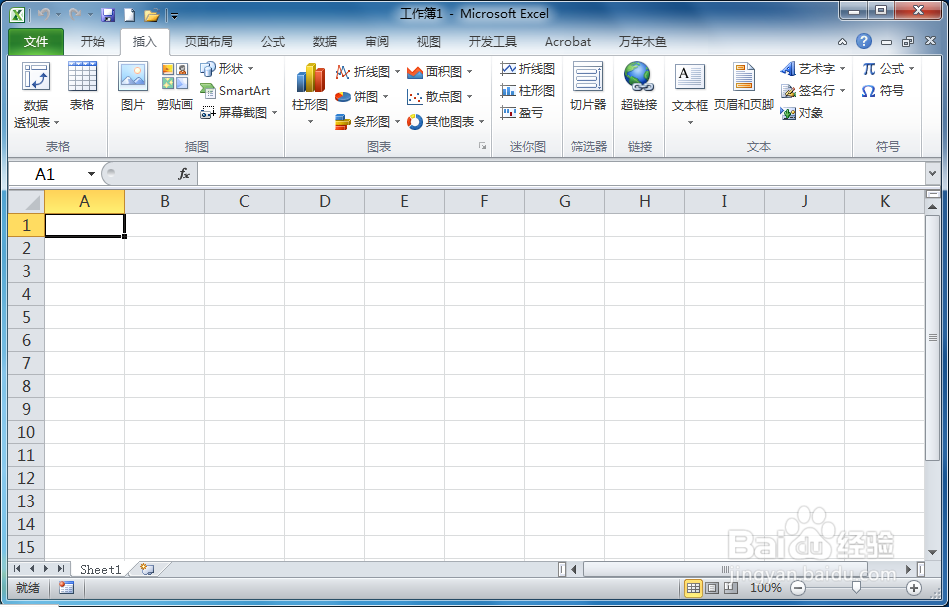Open the clip art (剪贴画) pane

point(175,87)
